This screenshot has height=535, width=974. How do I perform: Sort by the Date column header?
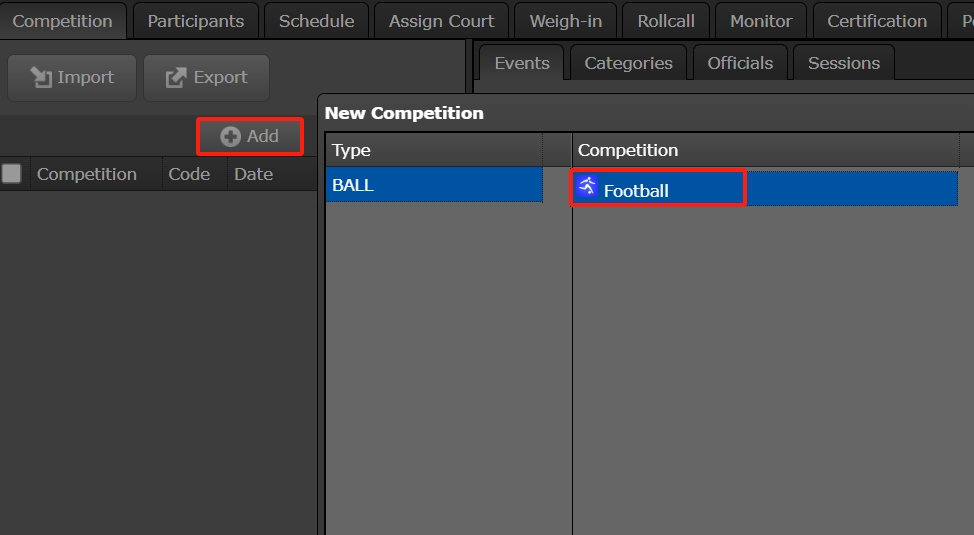[253, 174]
